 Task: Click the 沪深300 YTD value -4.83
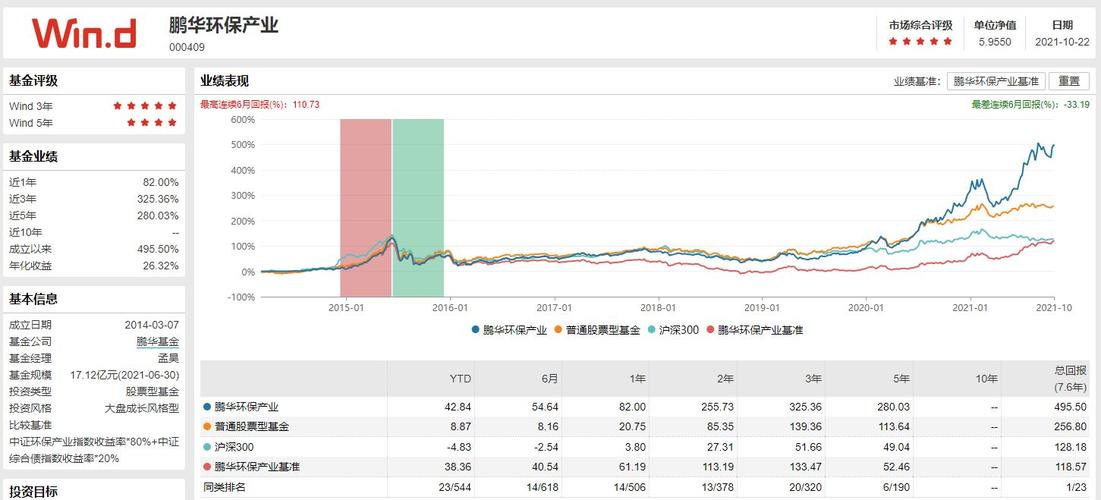click(460, 447)
